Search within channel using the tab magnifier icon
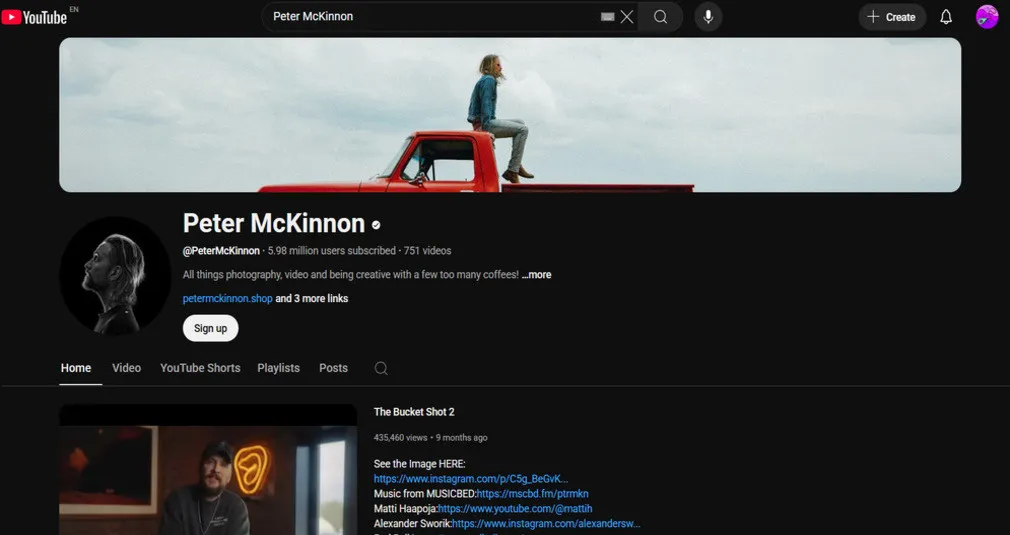 [381, 368]
